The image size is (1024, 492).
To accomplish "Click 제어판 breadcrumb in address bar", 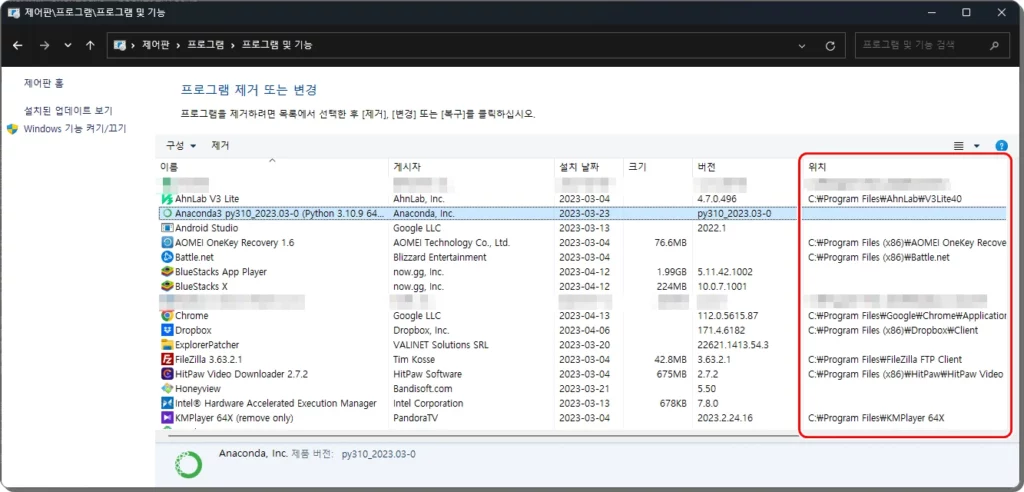I will [155, 46].
